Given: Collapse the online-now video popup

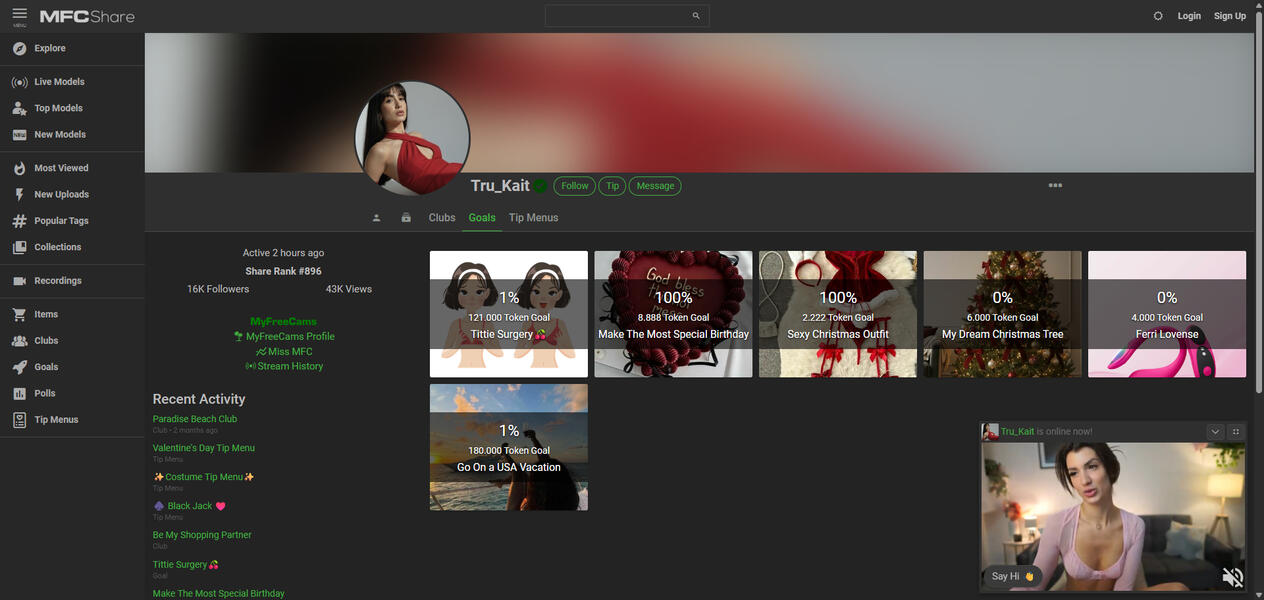Looking at the screenshot, I should [1215, 431].
